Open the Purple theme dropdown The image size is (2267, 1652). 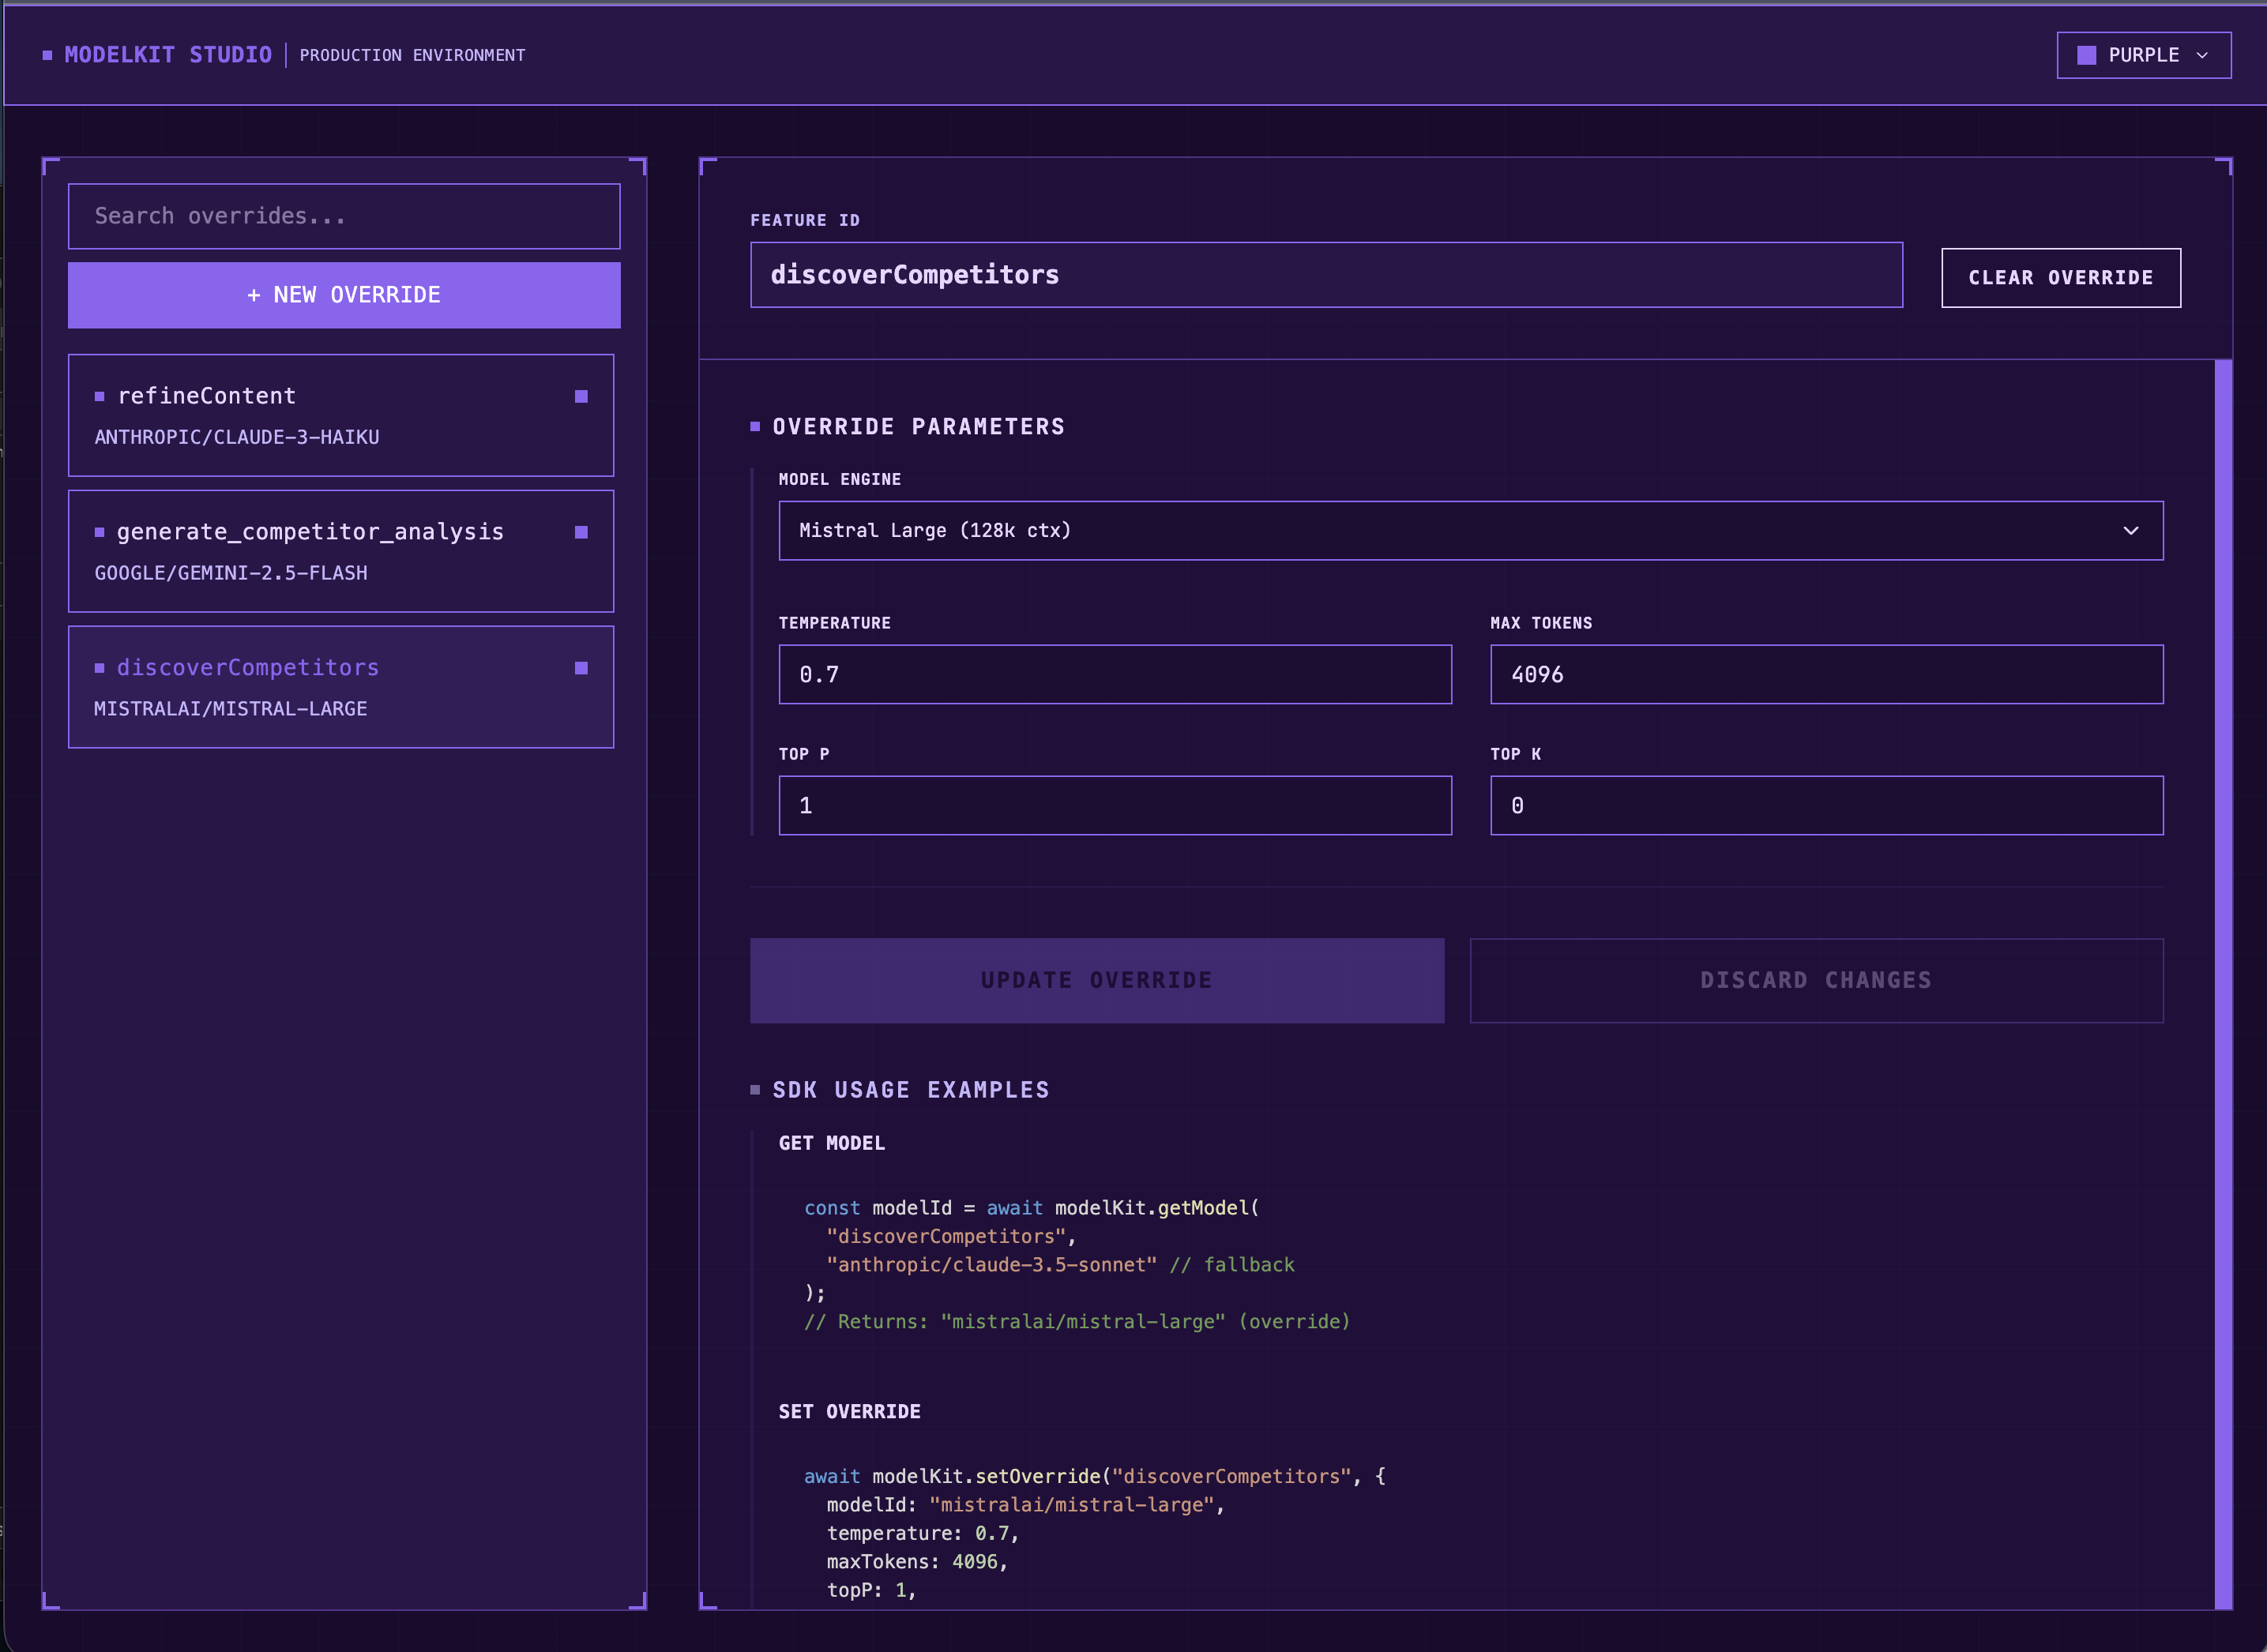pyautogui.click(x=2143, y=55)
